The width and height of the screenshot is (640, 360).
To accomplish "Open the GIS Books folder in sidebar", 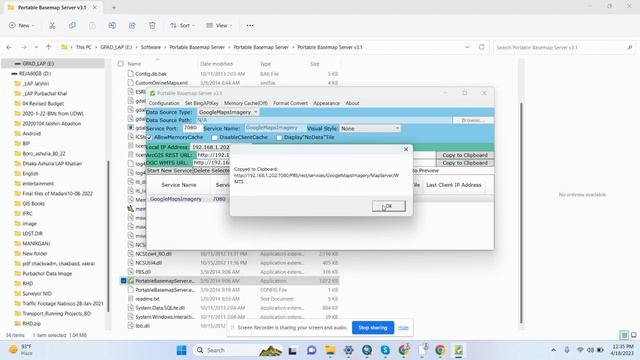I will tap(33, 204).
